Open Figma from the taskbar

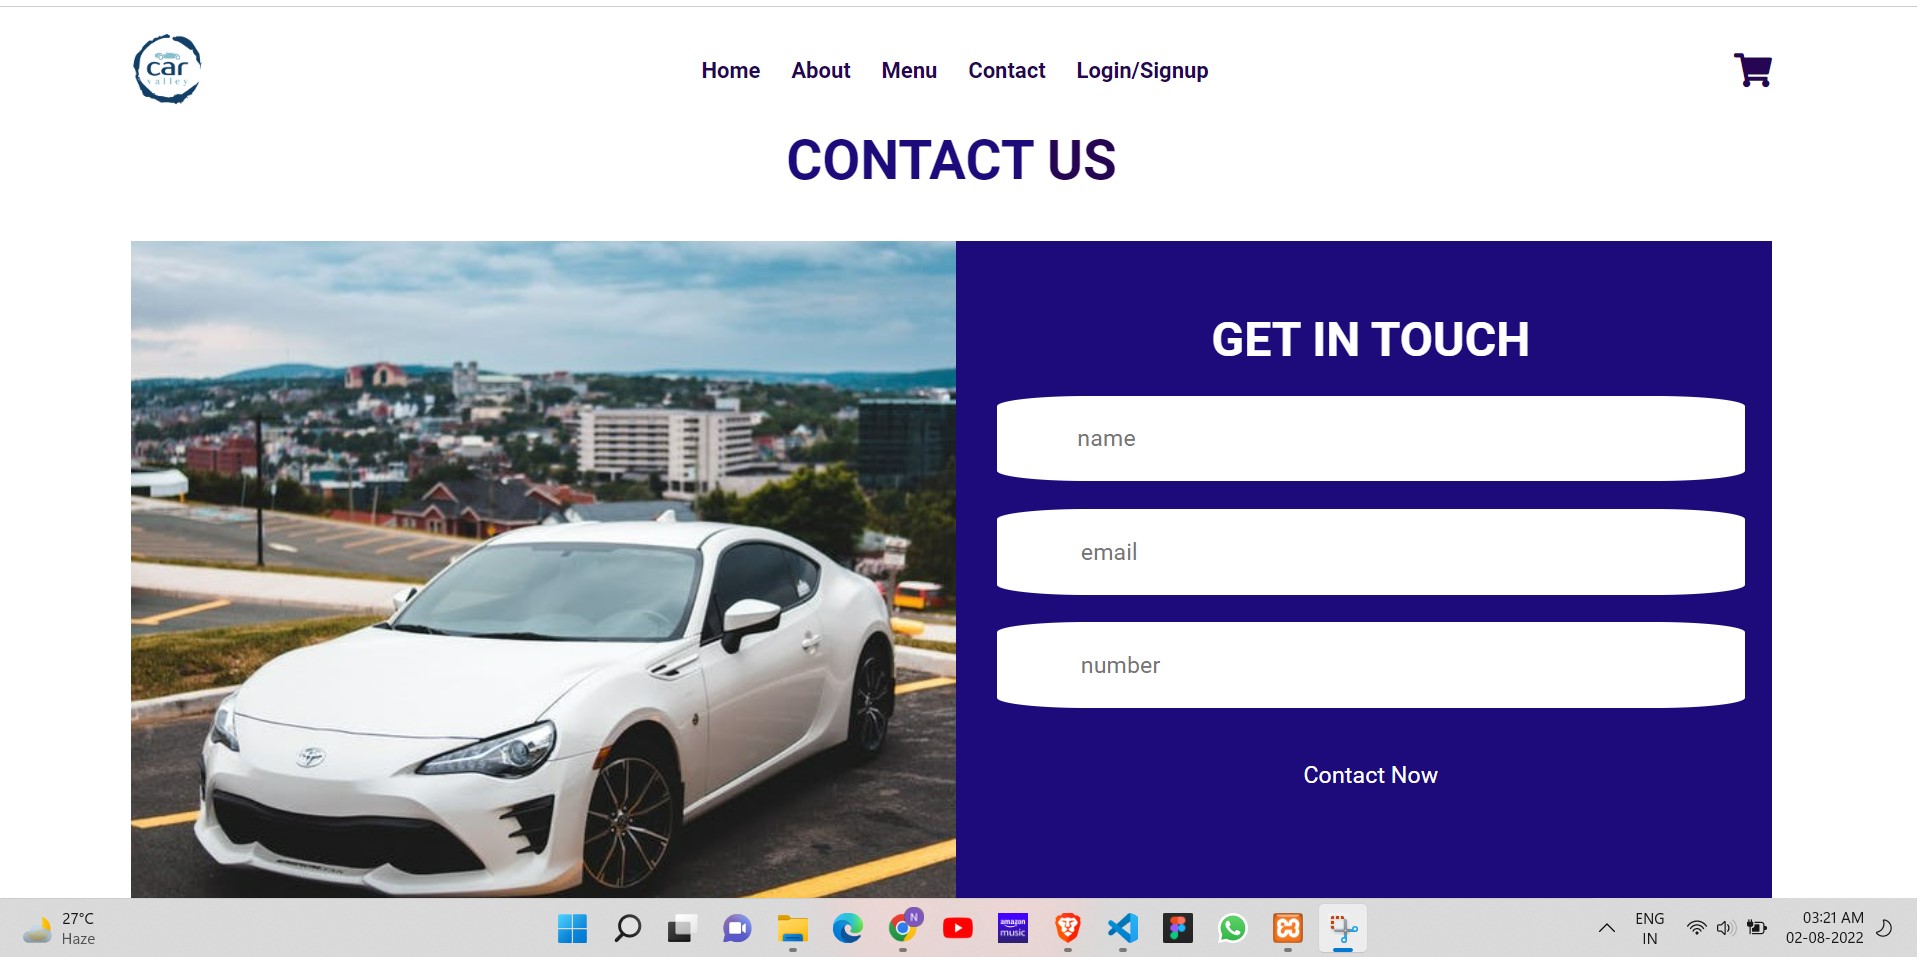[x=1178, y=929]
